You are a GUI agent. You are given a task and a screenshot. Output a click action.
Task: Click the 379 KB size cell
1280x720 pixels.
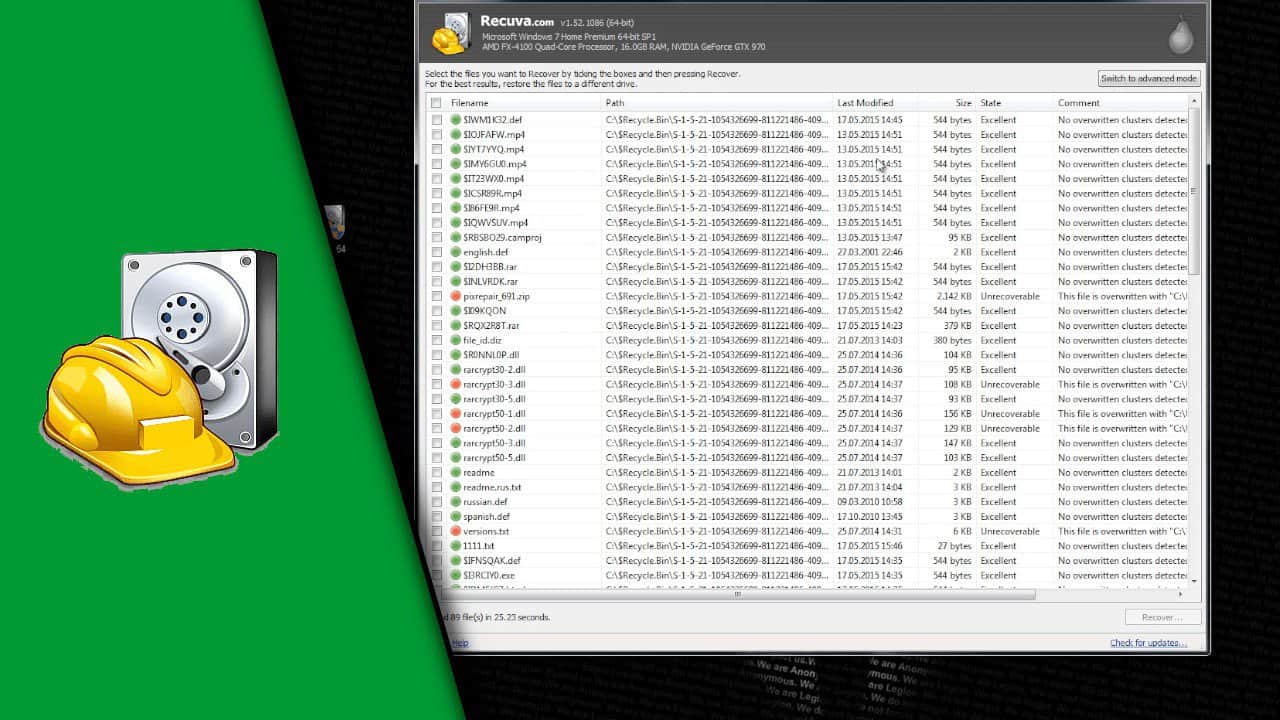point(957,325)
